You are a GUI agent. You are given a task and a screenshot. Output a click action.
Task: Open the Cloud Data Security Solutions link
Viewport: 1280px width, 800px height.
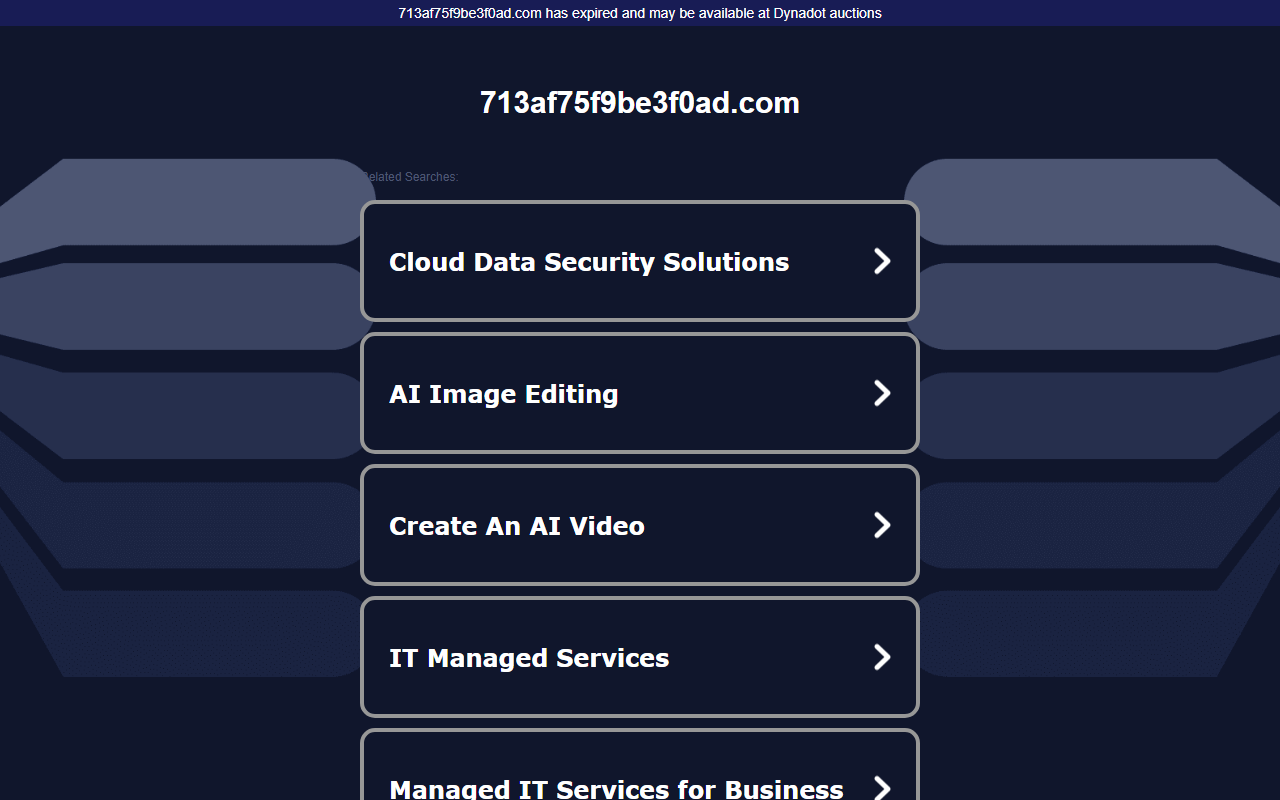coord(640,261)
